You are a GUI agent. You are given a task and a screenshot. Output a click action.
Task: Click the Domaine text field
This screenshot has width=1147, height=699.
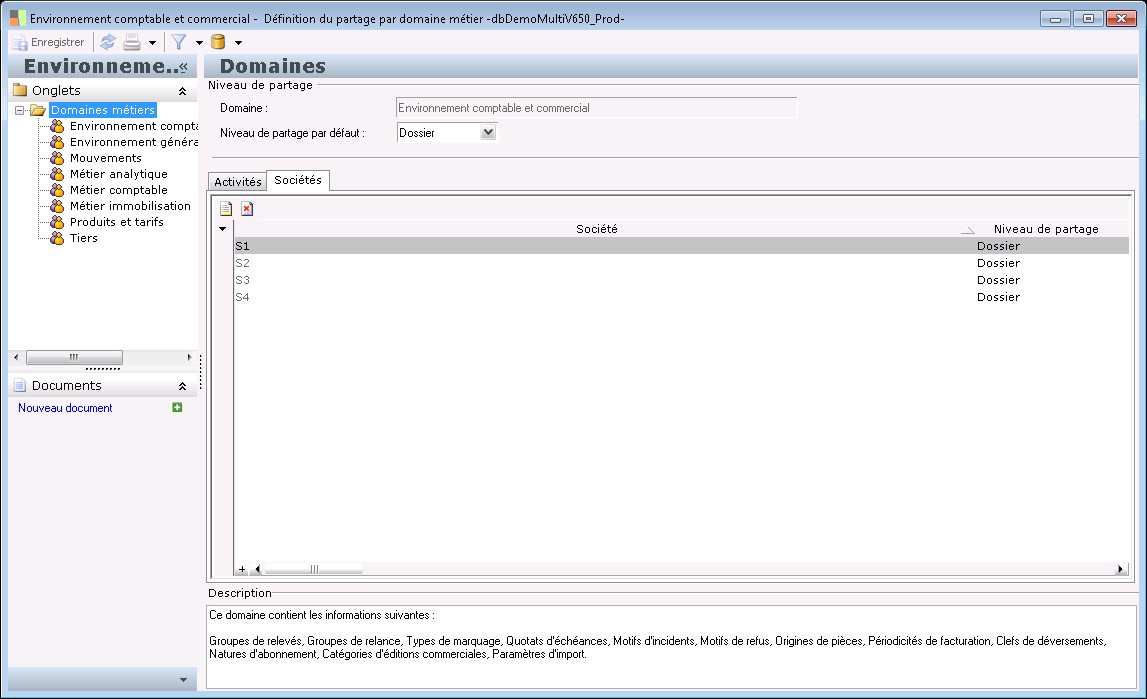(x=596, y=108)
